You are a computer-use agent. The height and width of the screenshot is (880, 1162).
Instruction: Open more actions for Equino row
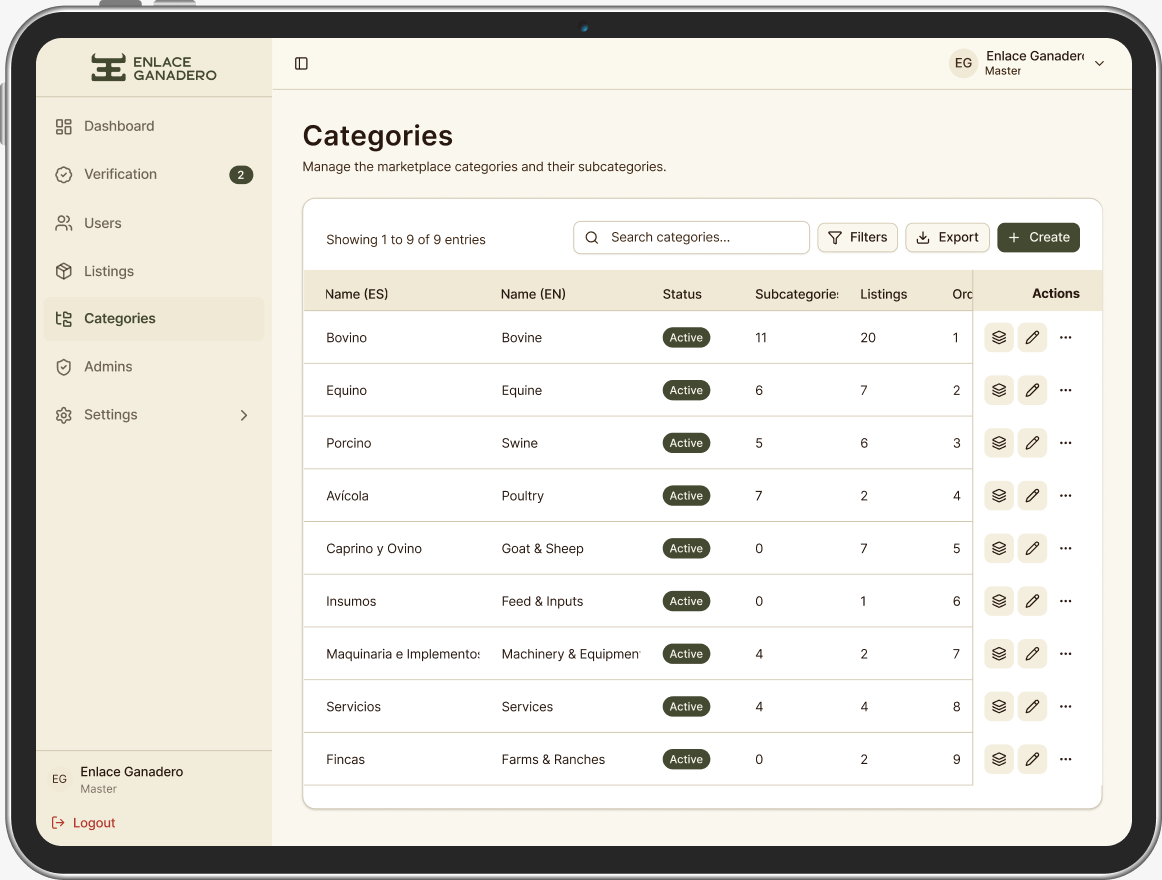[x=1066, y=390]
